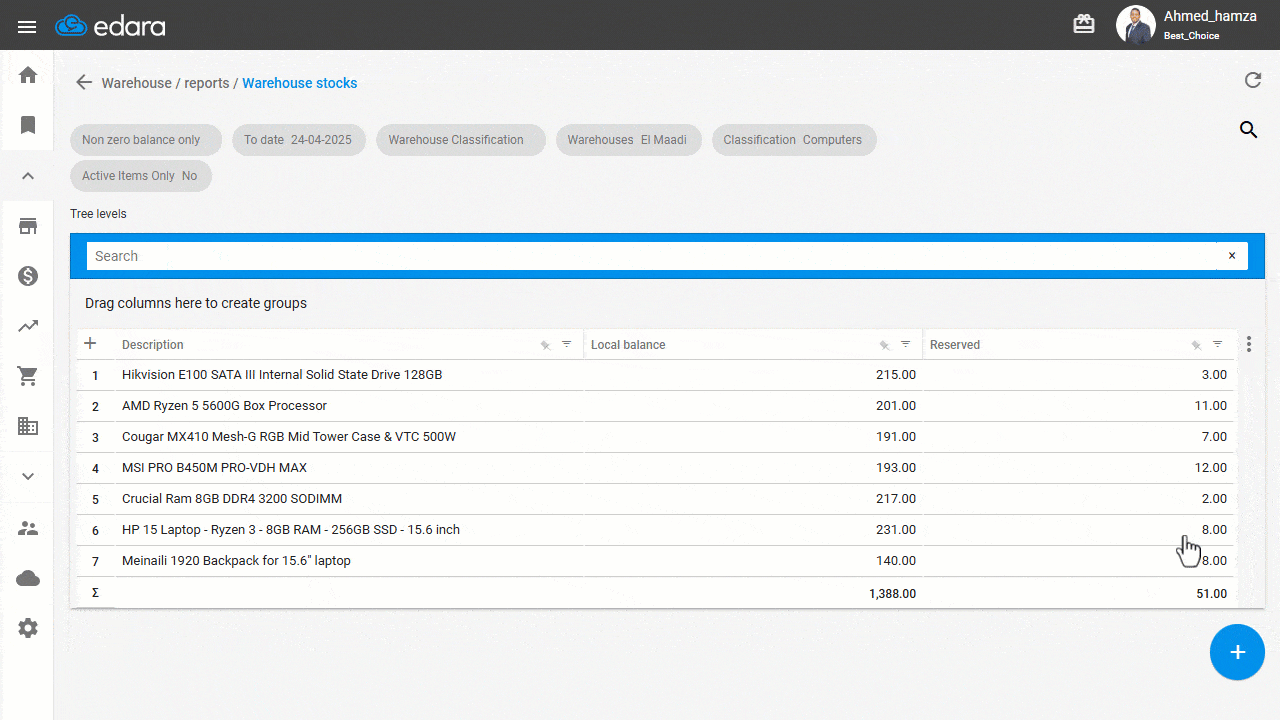Open the magnifier search filters icon
Viewport: 1280px width, 720px height.
(1248, 129)
